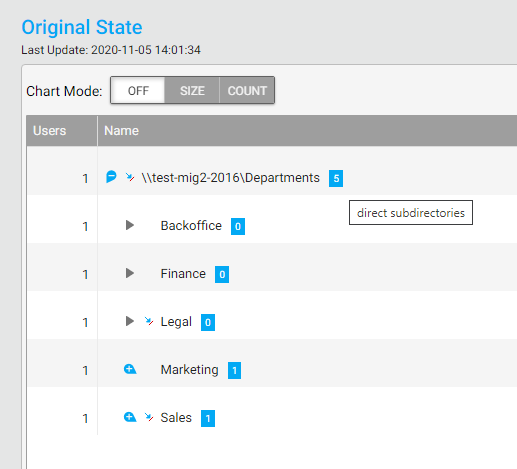Click the Original State heading
This screenshot has width=517, height=469.
[x=82, y=27]
